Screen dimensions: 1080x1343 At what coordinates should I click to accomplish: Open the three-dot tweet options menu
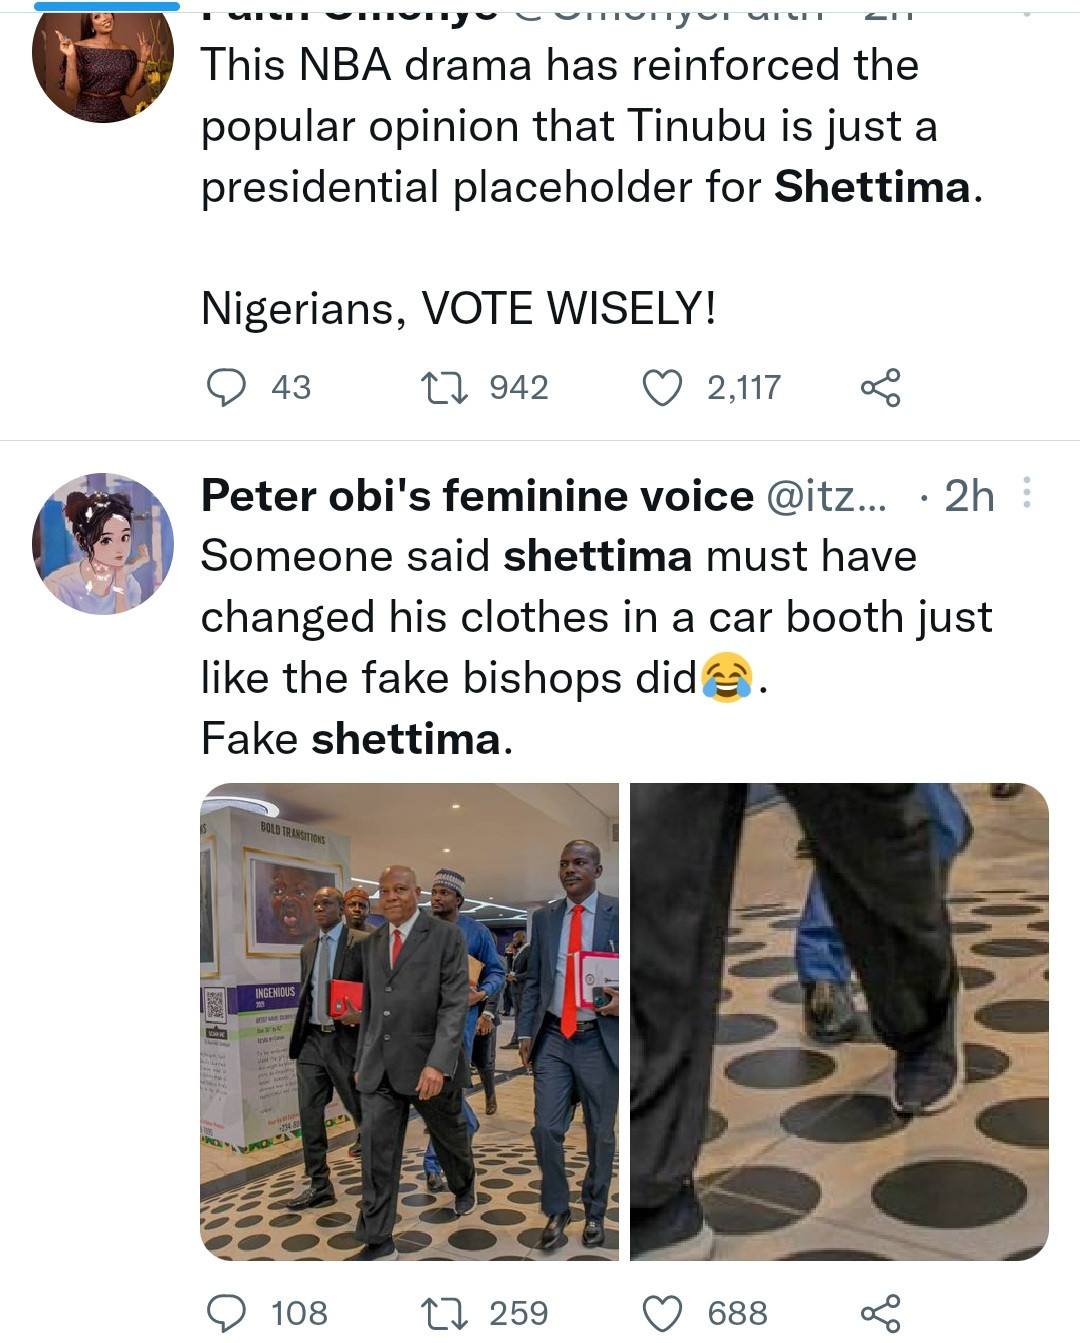coord(1027,495)
